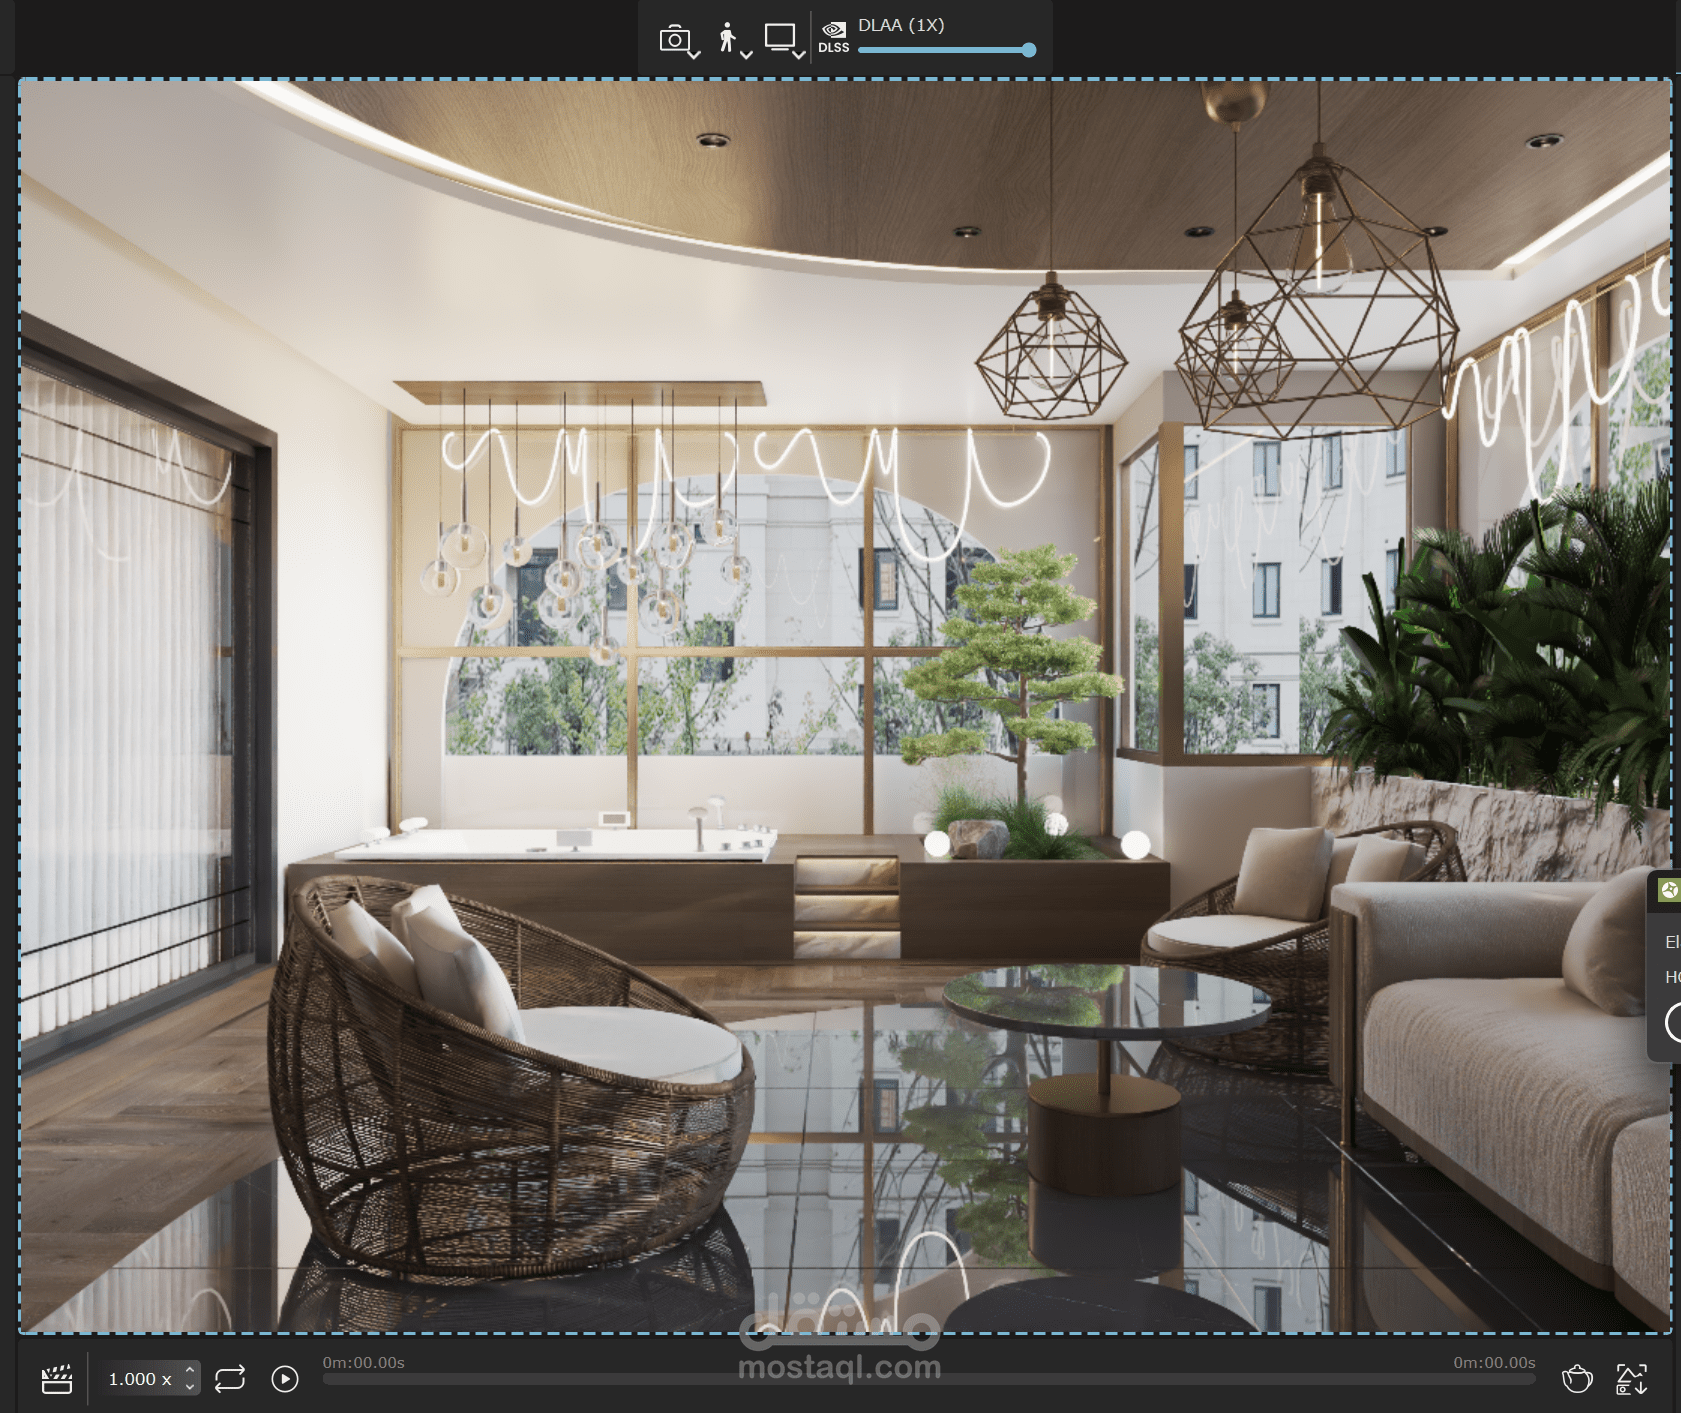This screenshot has height=1413, width=1681.
Task: Click the teapot render icon
Action: (1577, 1379)
